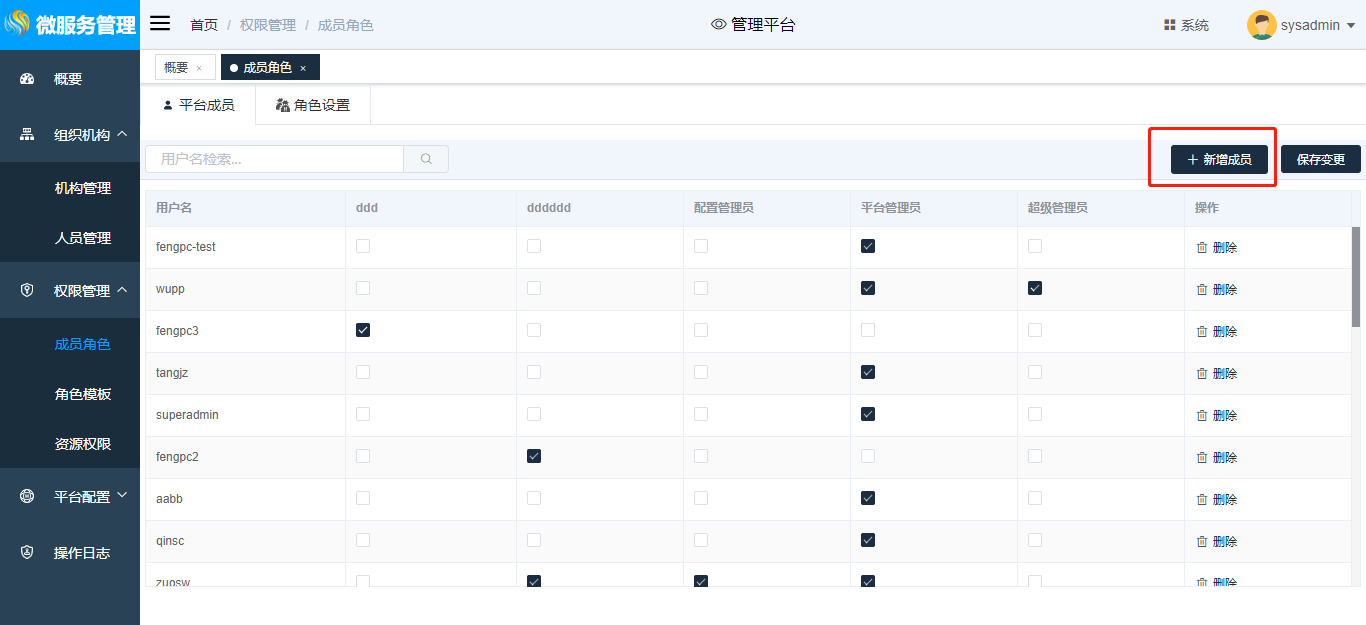Click the 新增成员 button
Viewport: 1366px width, 625px height.
pos(1219,159)
